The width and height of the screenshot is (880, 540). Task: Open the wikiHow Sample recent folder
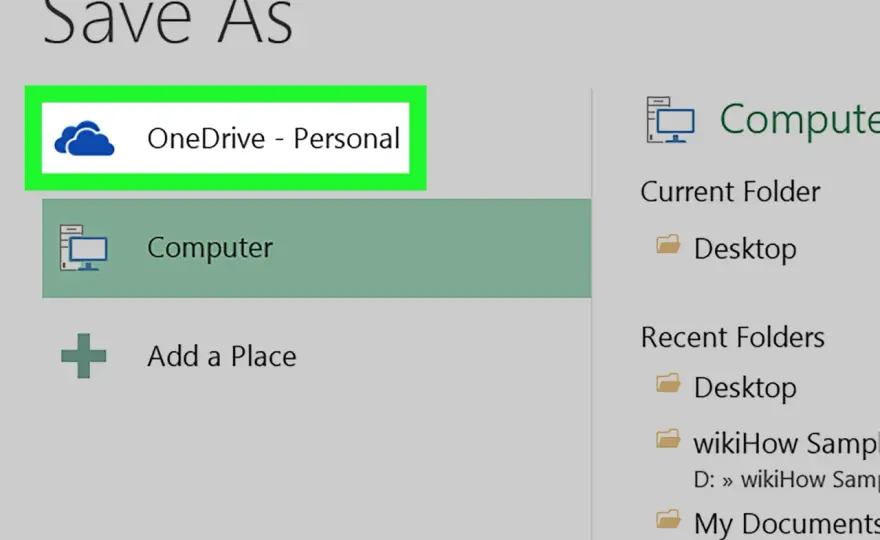point(787,443)
